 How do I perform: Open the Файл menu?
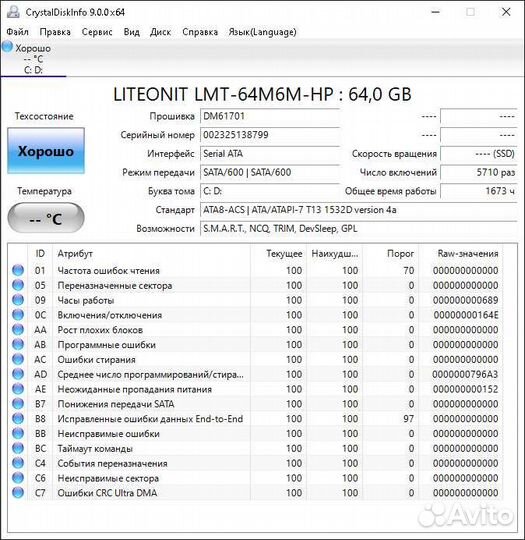click(17, 32)
